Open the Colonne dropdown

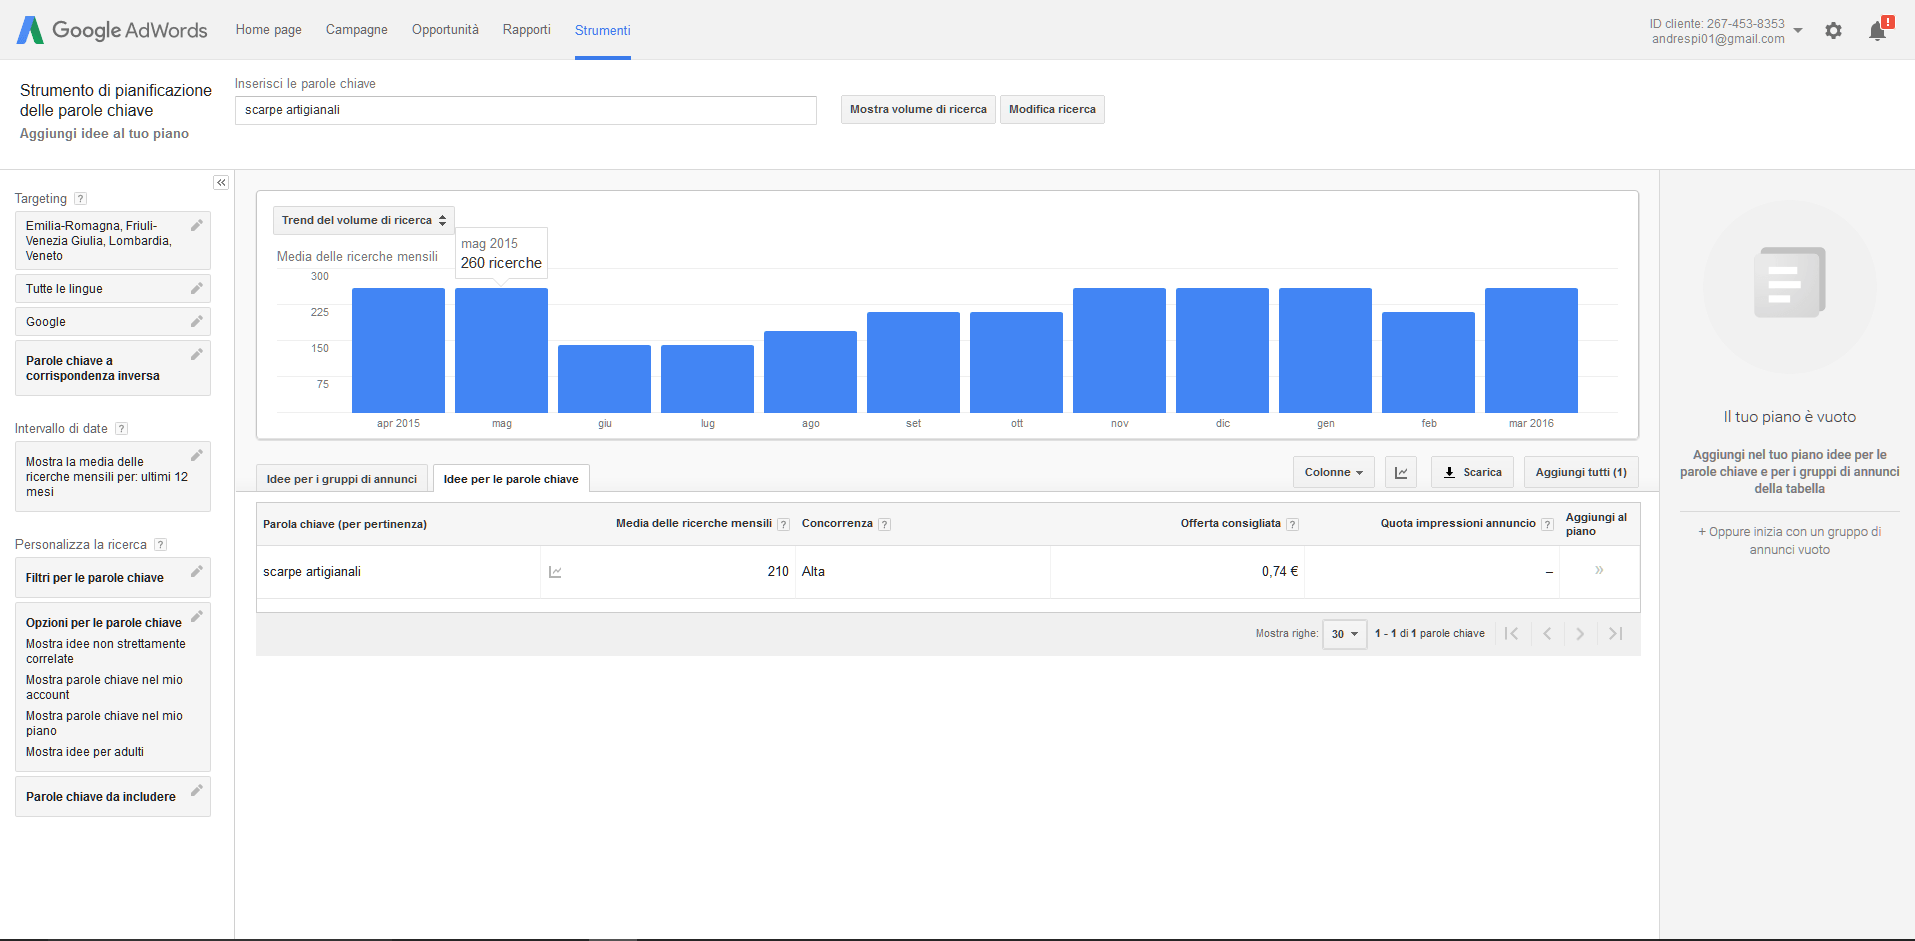[1334, 472]
